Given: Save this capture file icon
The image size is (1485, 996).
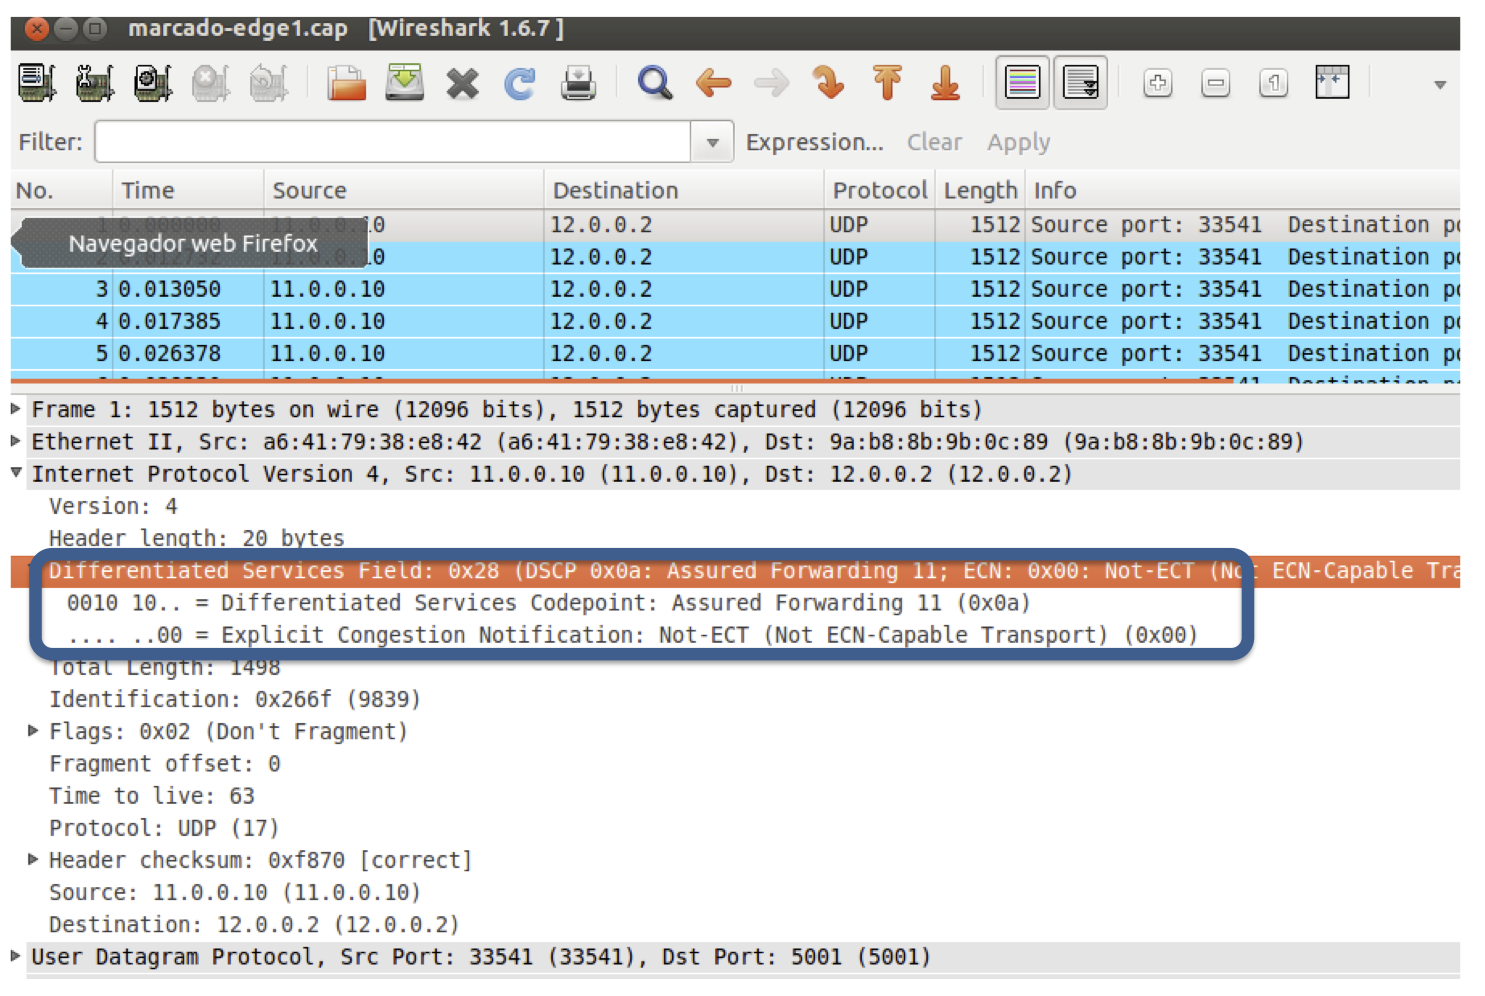Looking at the screenshot, I should point(404,83).
